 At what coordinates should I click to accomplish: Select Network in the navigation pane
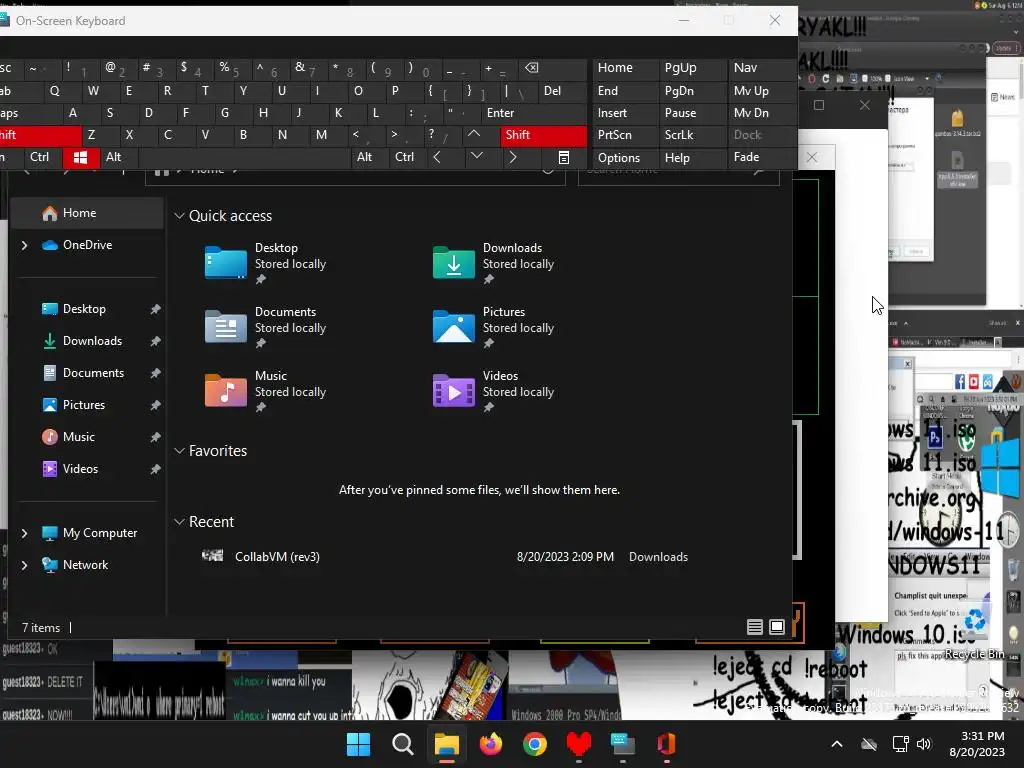pyautogui.click(x=87, y=565)
